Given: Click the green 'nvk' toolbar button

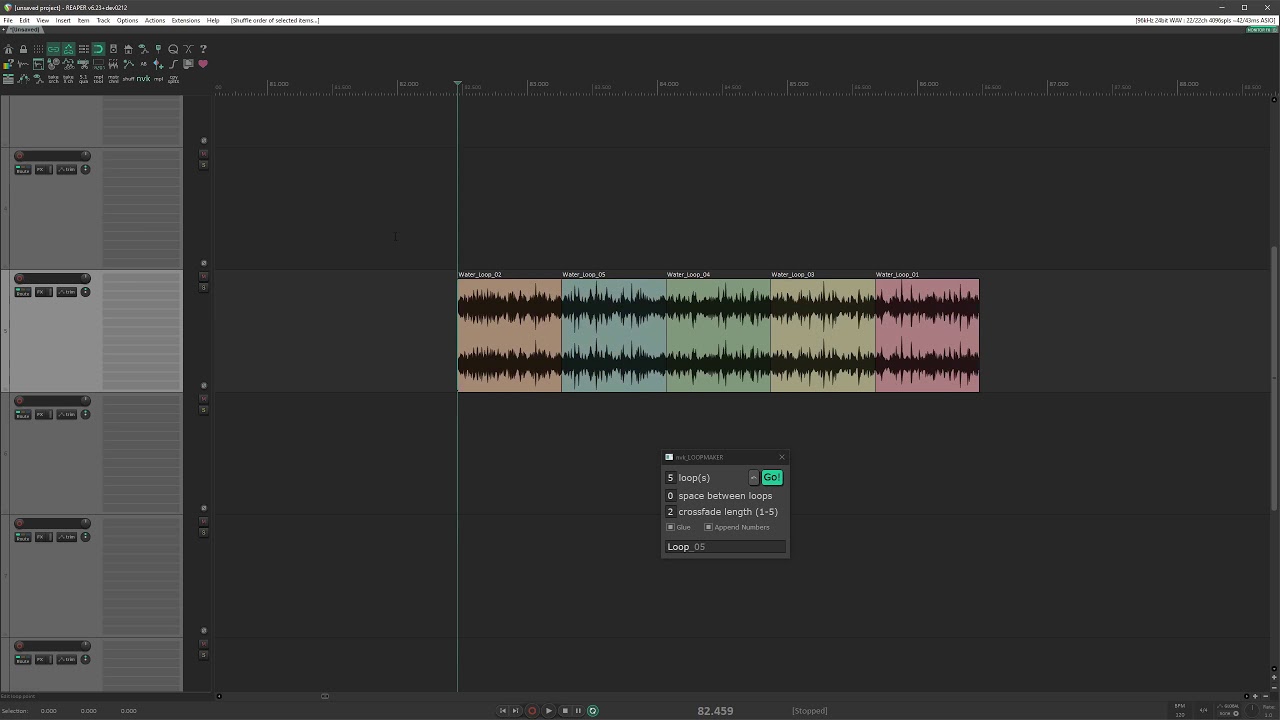Looking at the screenshot, I should coord(143,79).
